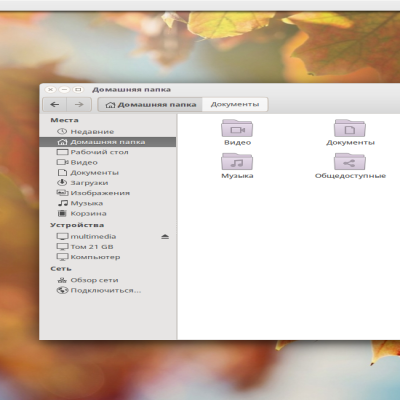Click the Документы breadcrumb button

235,104
